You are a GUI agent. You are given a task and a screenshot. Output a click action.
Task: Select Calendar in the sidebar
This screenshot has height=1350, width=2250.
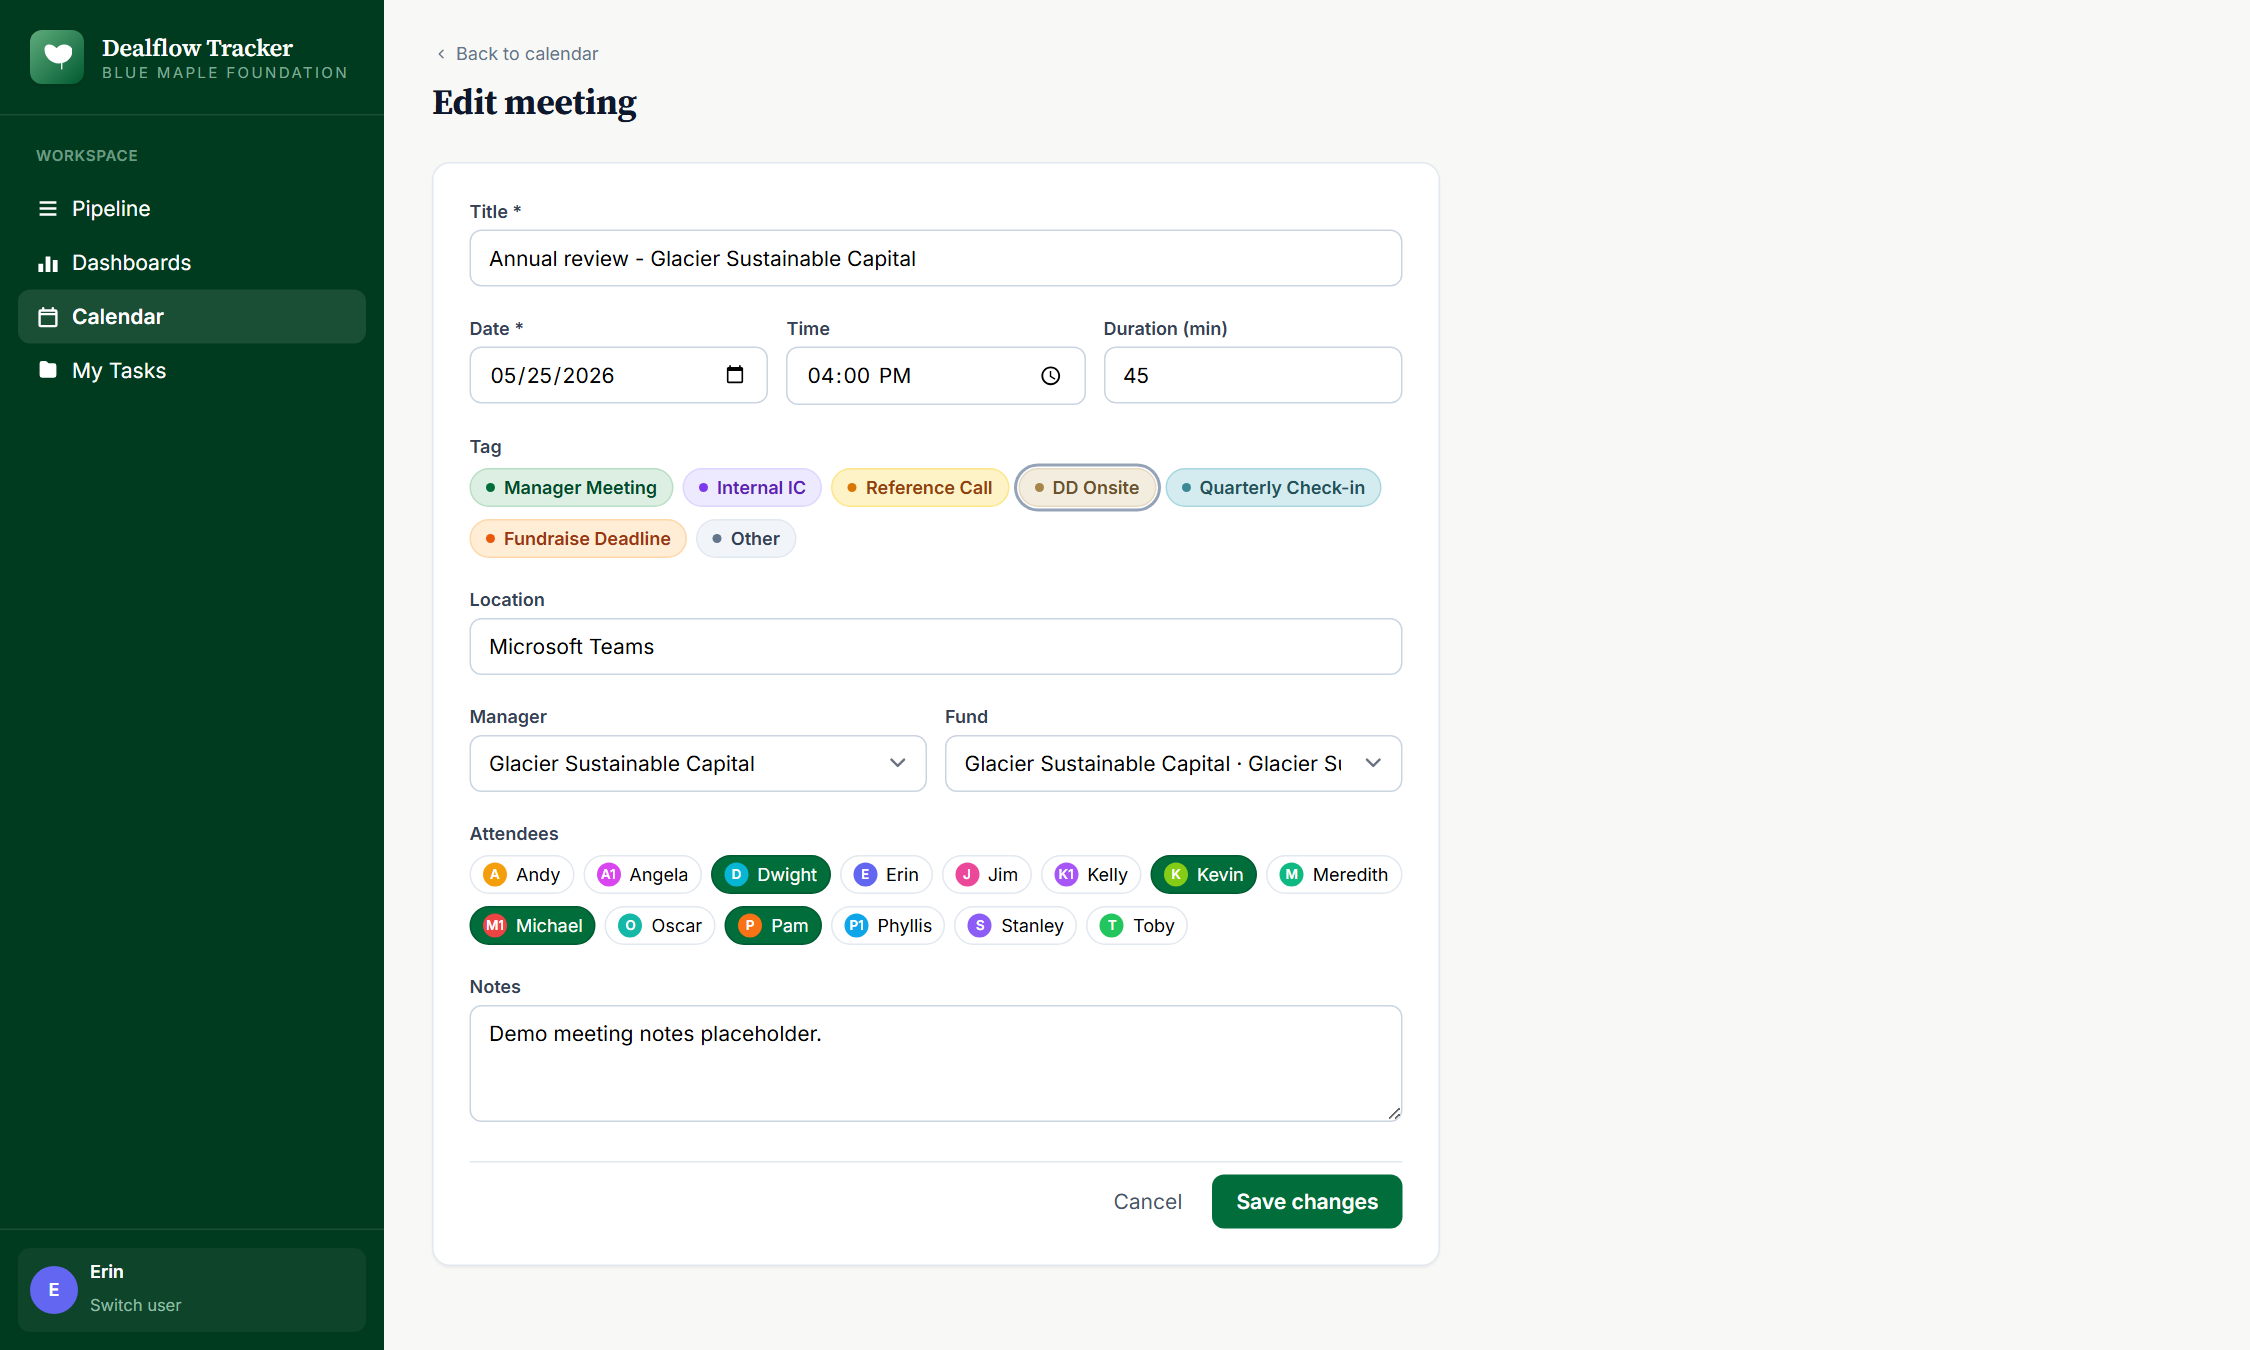click(192, 317)
